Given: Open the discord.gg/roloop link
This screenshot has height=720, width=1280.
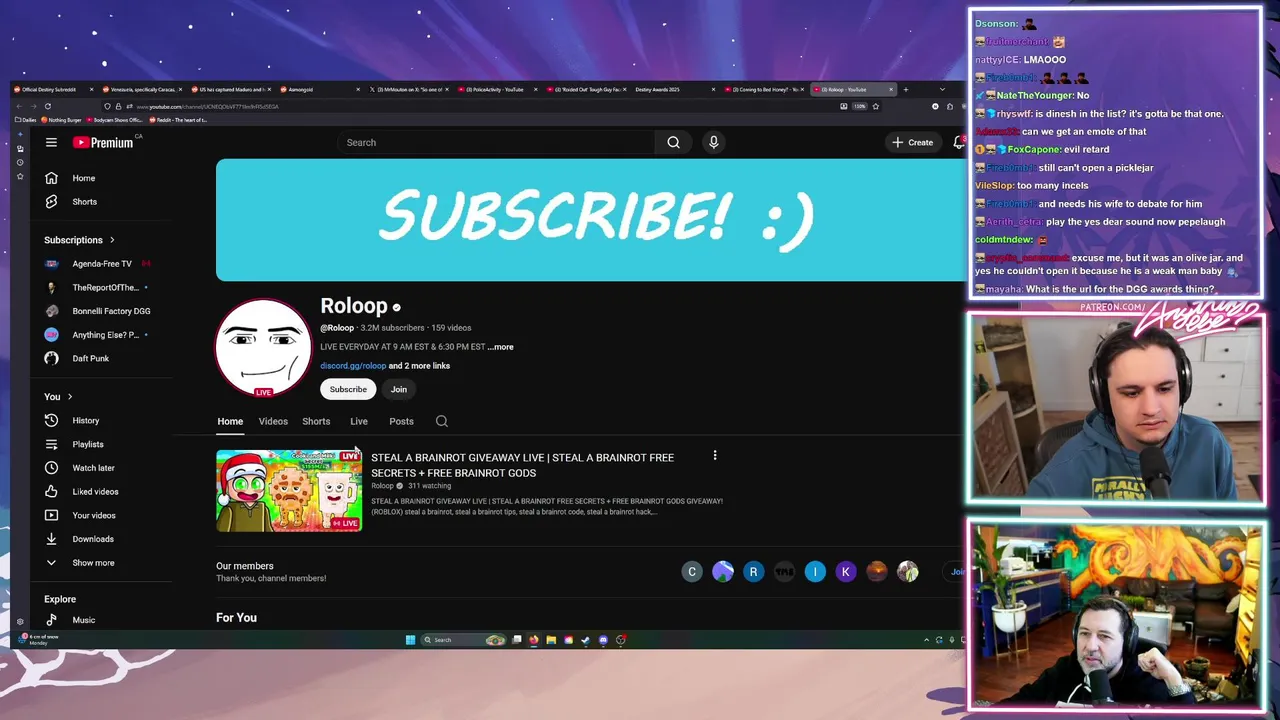Looking at the screenshot, I should coord(353,366).
